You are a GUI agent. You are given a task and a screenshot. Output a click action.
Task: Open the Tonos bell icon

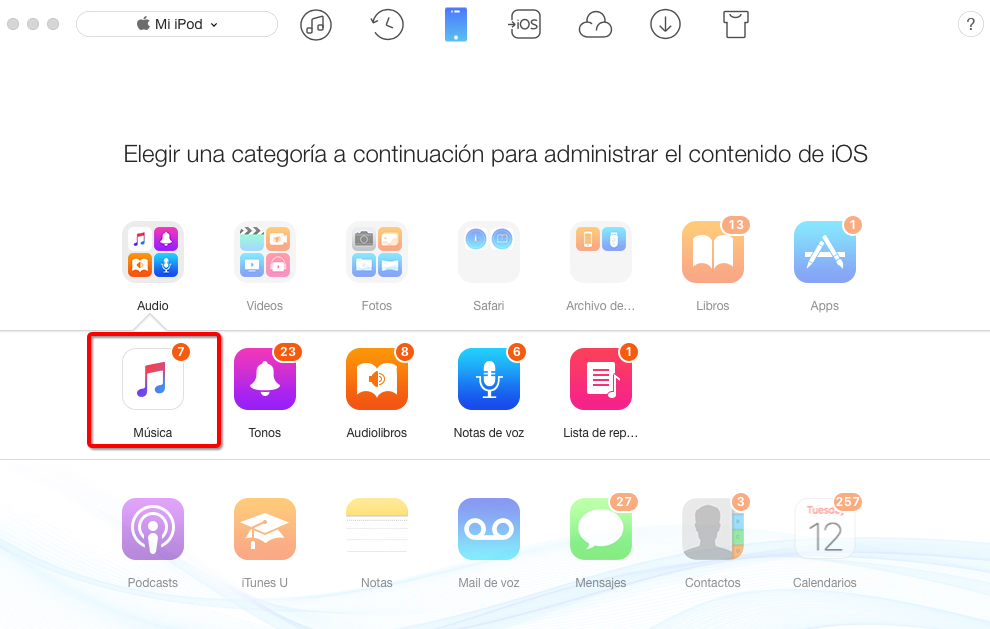265,379
